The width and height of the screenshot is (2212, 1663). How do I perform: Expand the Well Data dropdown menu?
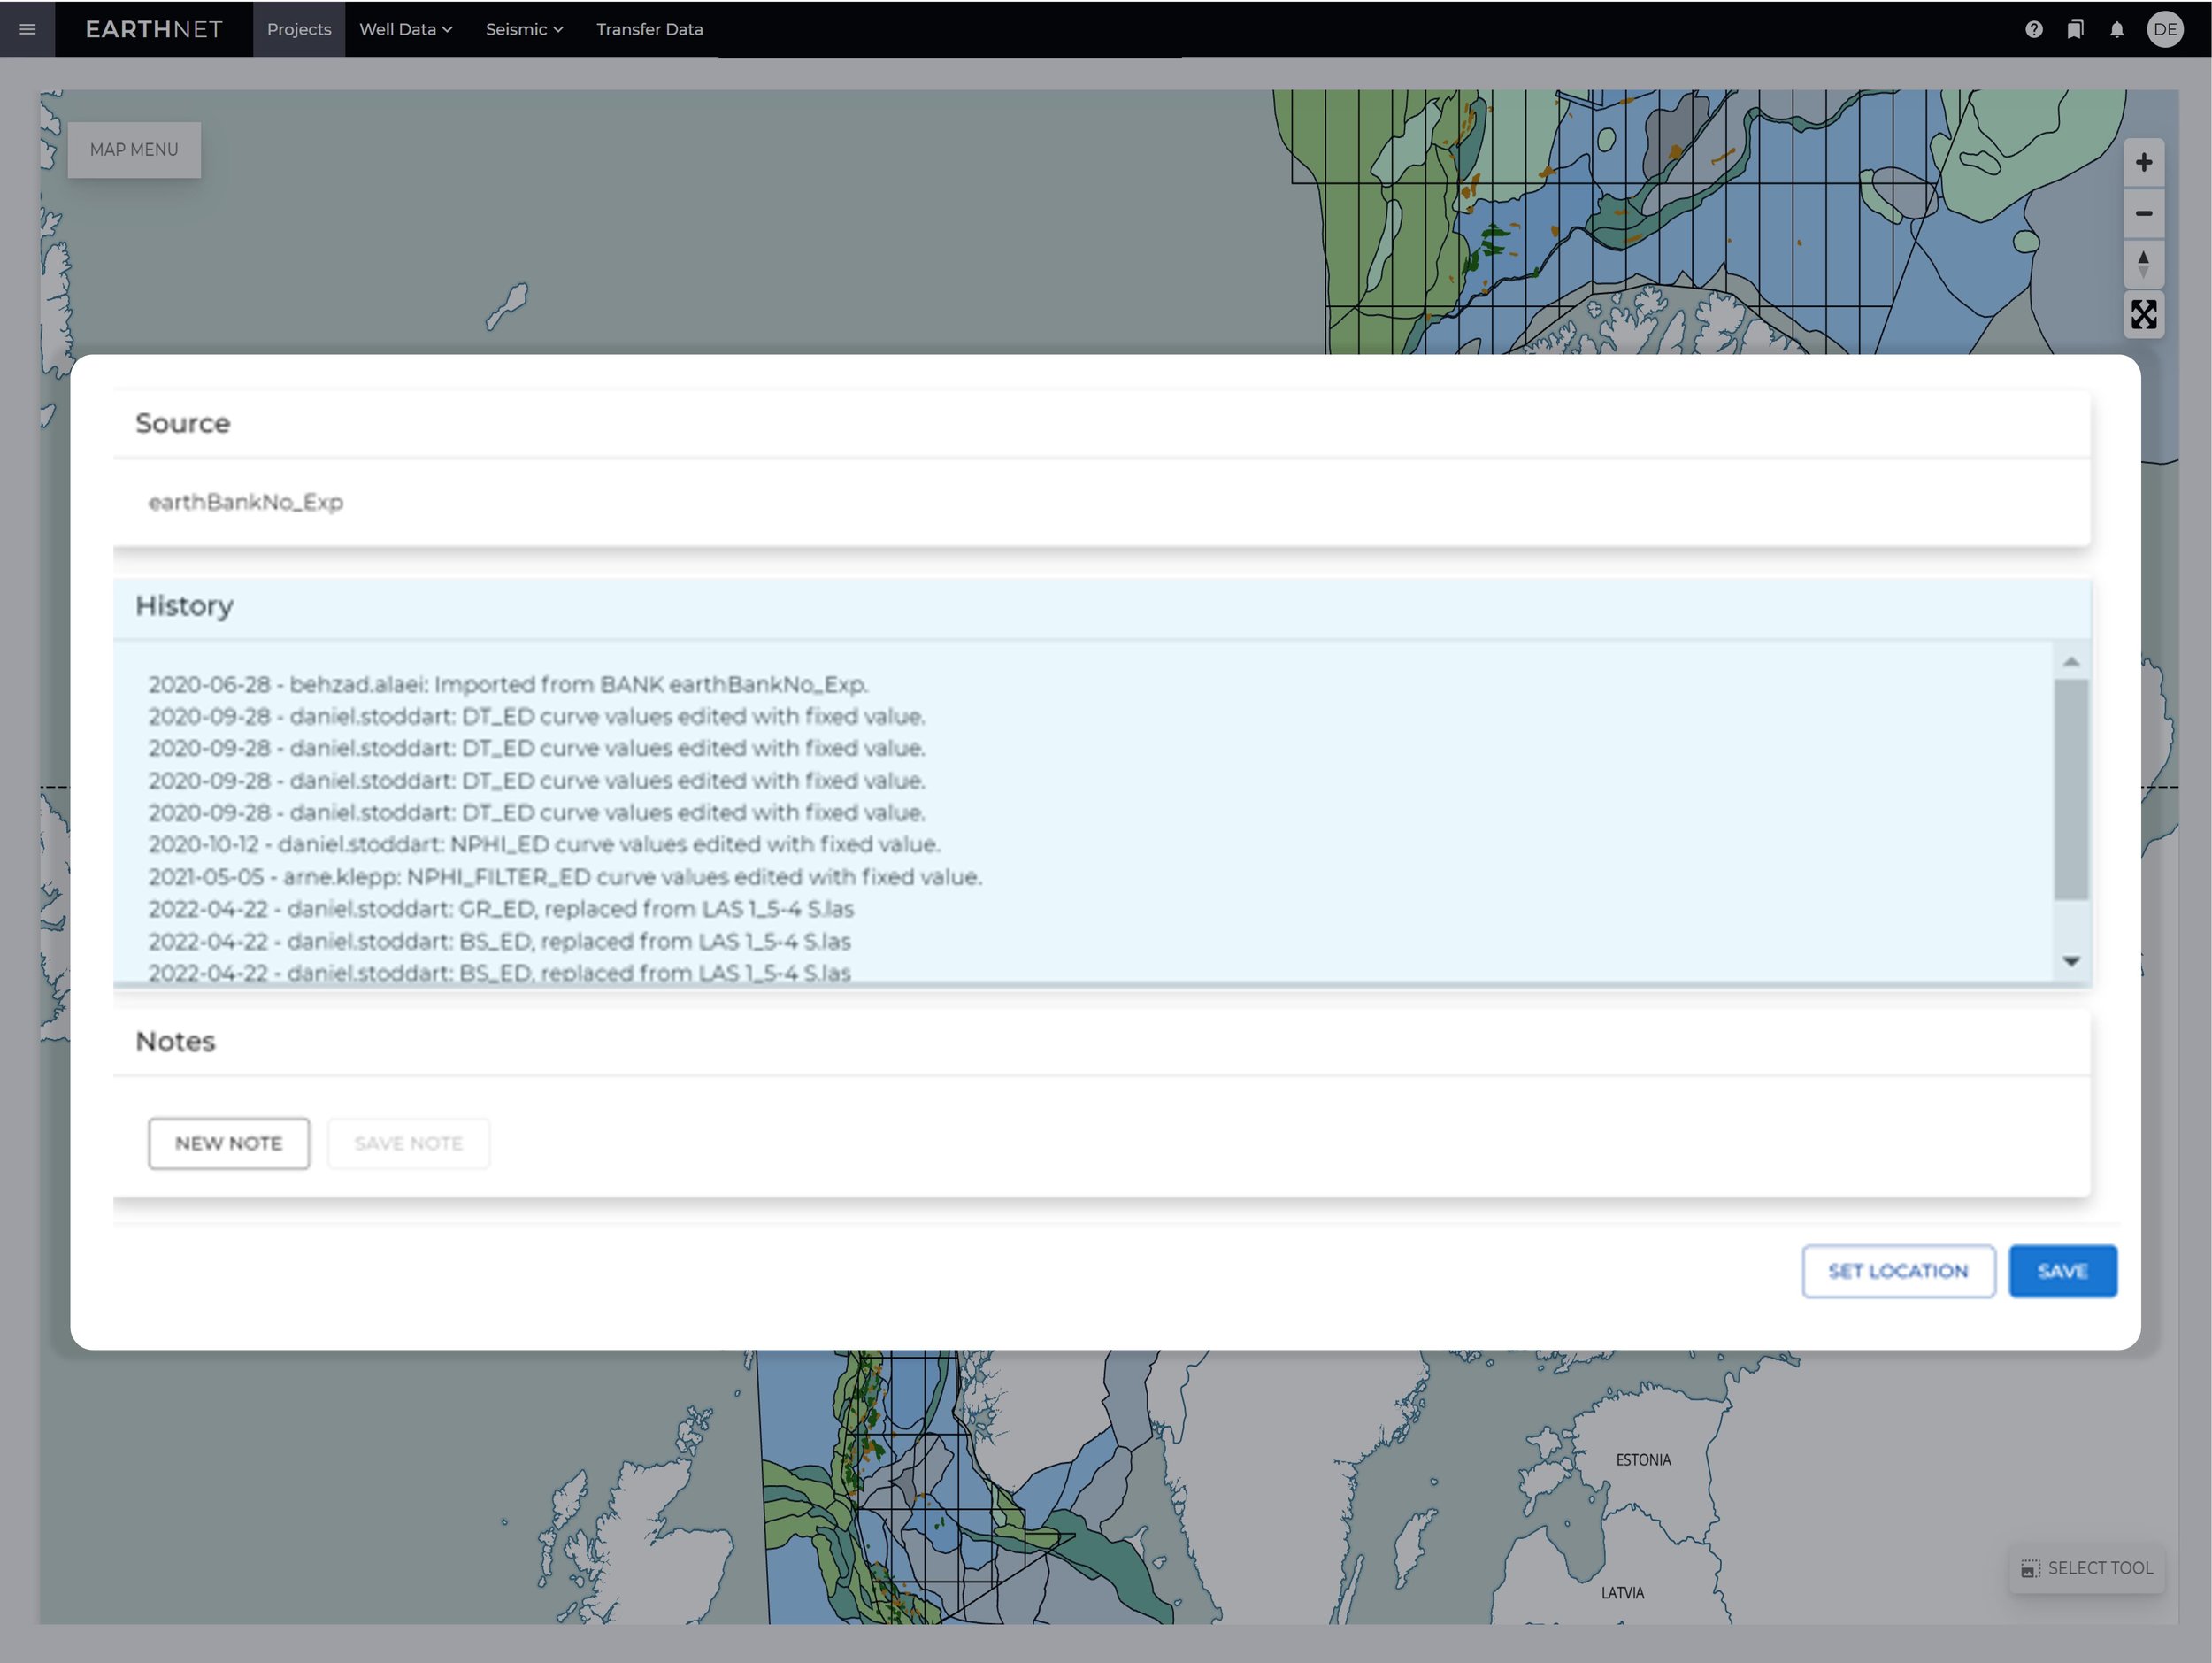(x=404, y=29)
